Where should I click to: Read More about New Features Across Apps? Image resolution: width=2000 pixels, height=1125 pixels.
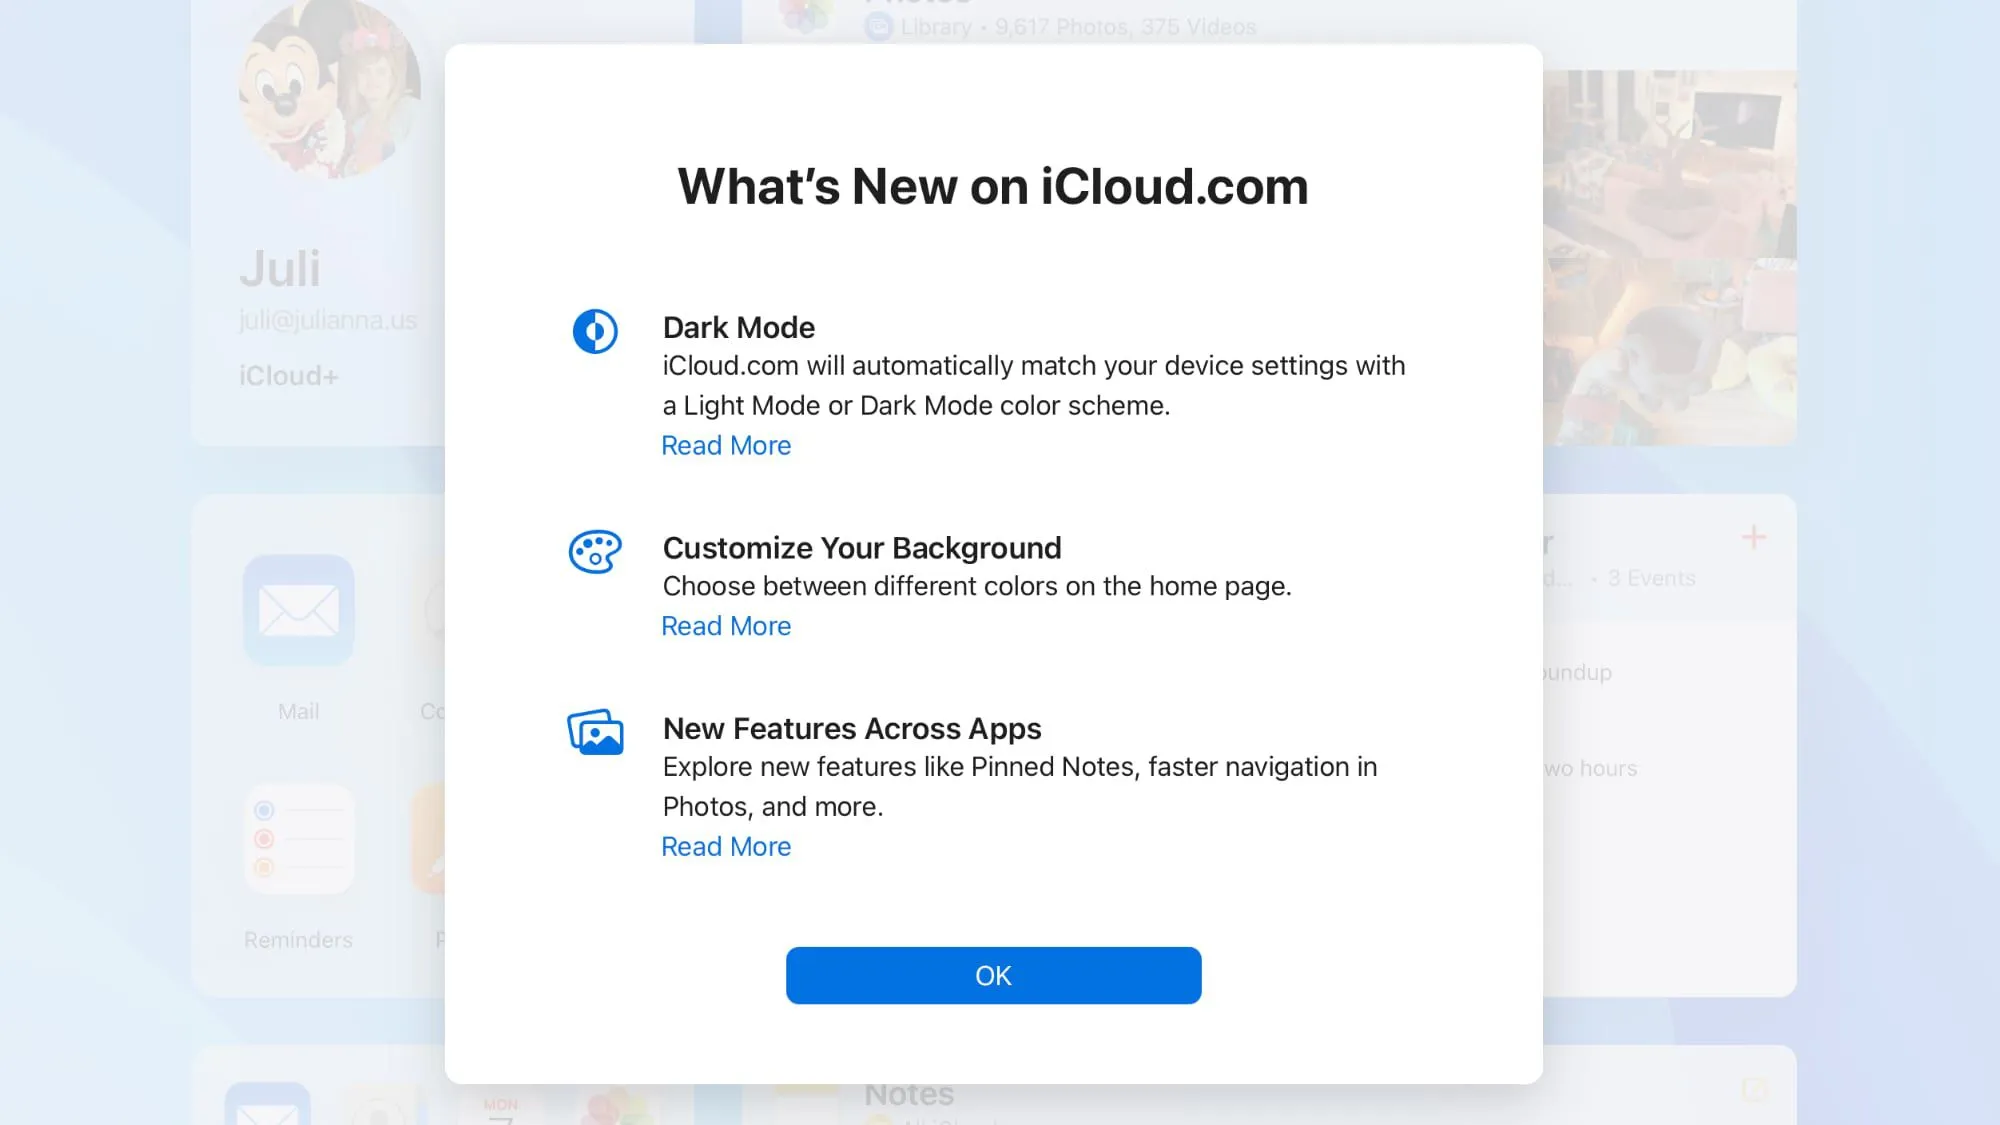click(724, 845)
